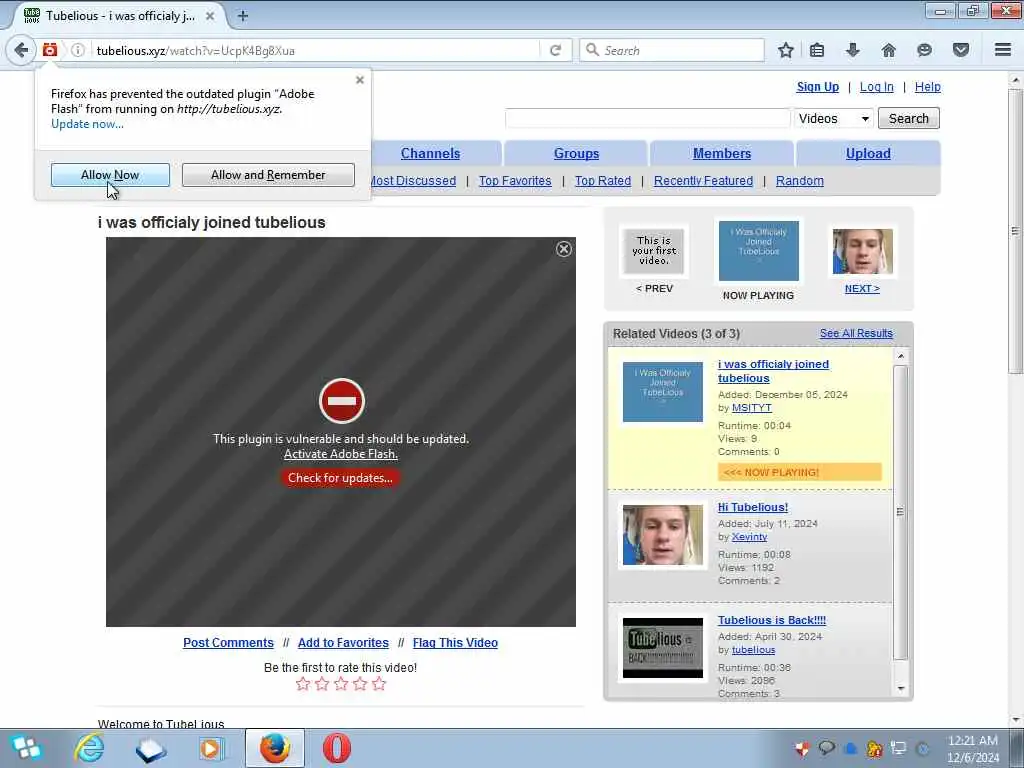
Task: Click Post Comments link
Action: 228,643
